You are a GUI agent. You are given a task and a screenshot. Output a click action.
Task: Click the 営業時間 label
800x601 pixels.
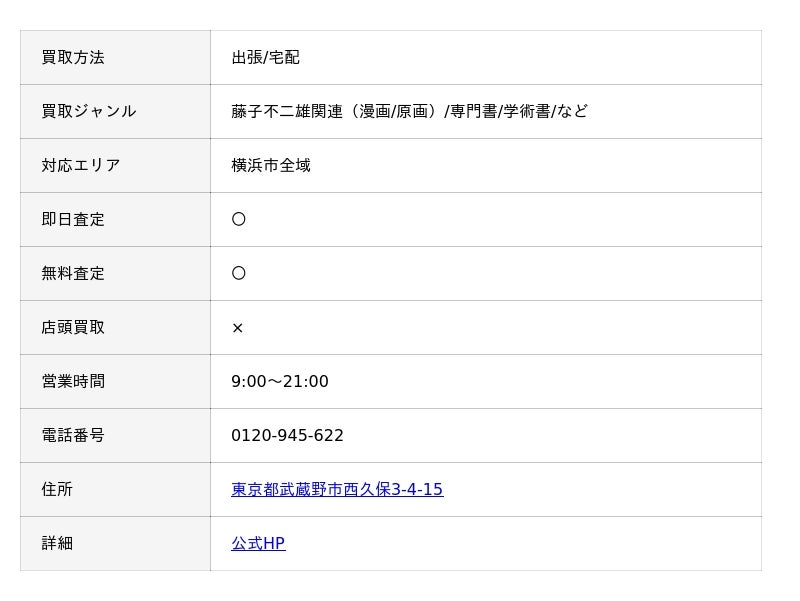[x=73, y=382]
